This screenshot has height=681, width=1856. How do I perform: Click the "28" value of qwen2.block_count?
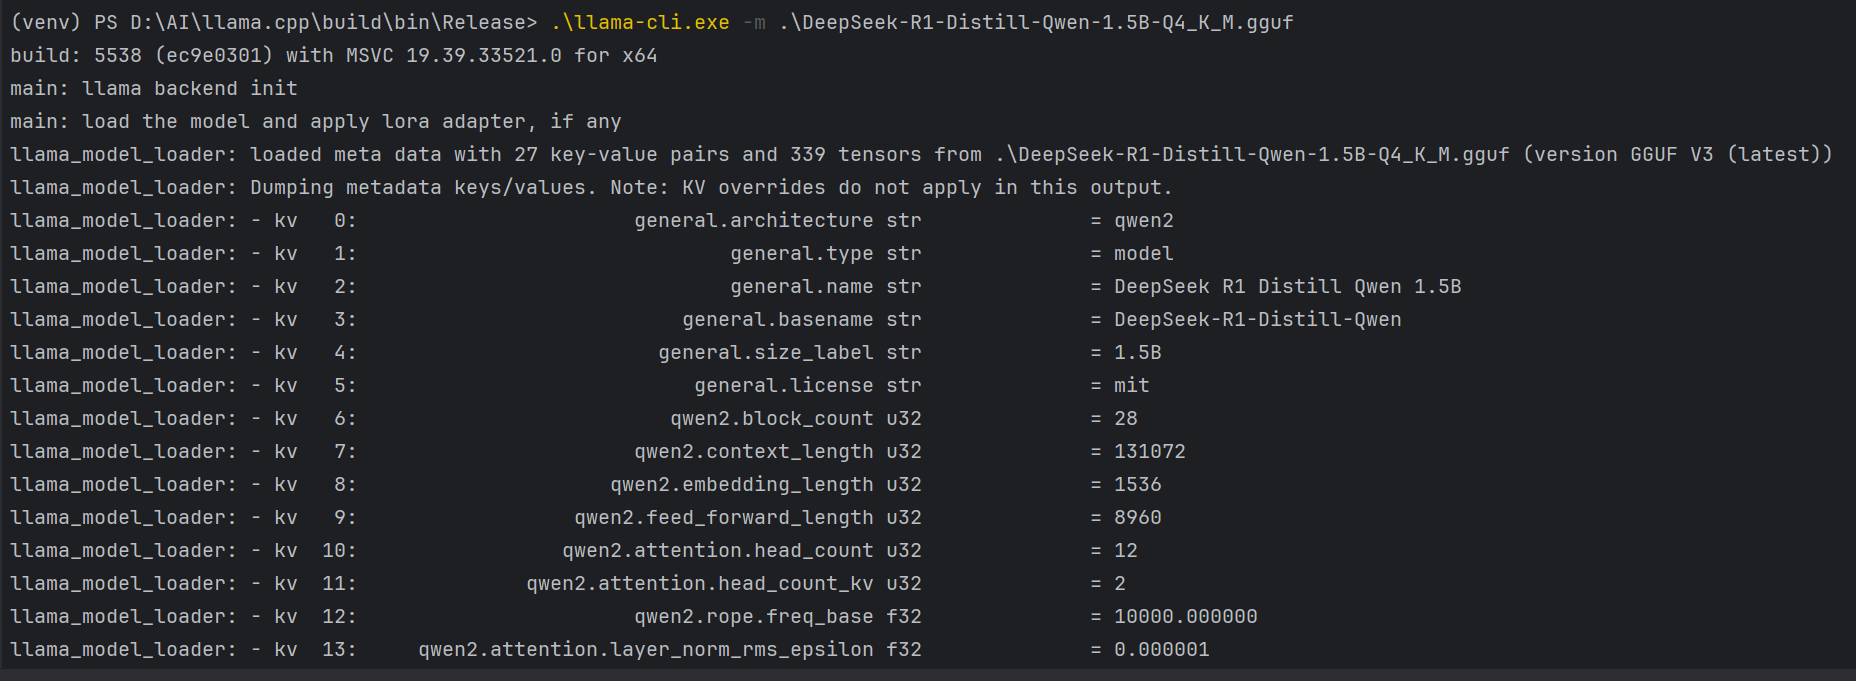1126,418
